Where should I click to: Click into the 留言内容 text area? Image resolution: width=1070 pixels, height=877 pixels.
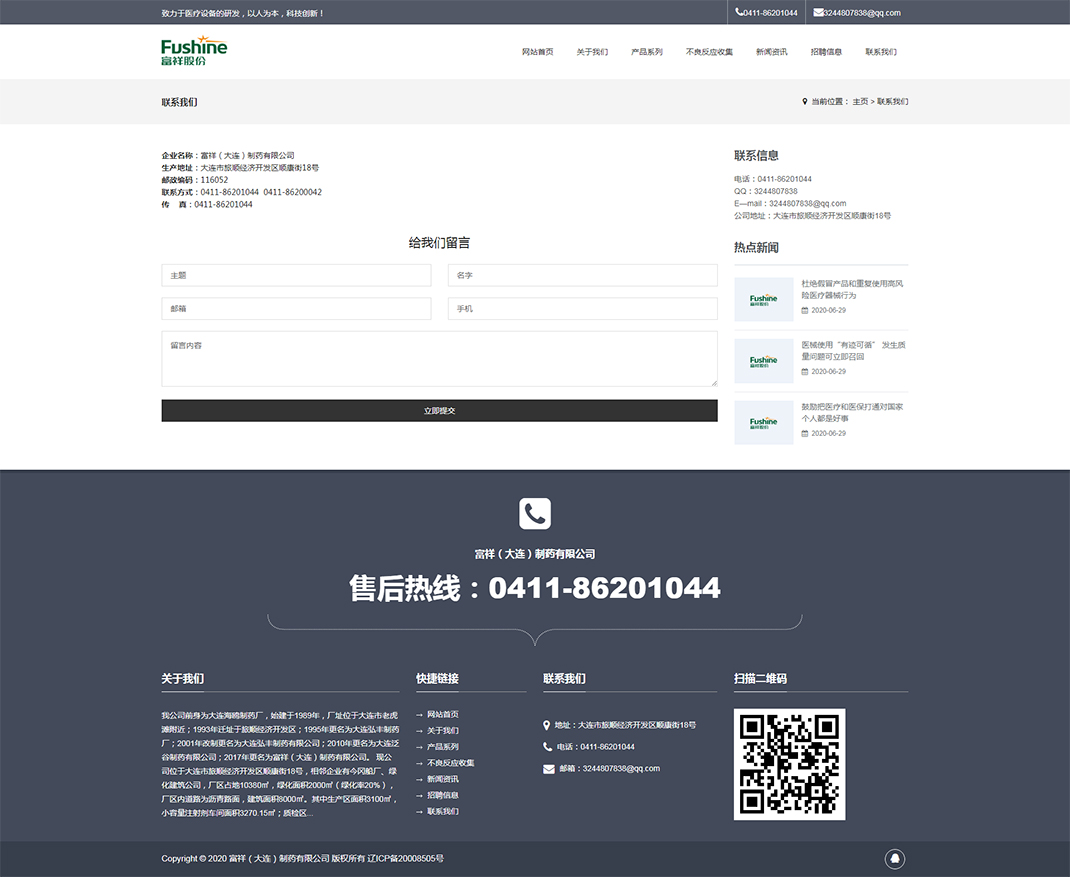[x=439, y=359]
